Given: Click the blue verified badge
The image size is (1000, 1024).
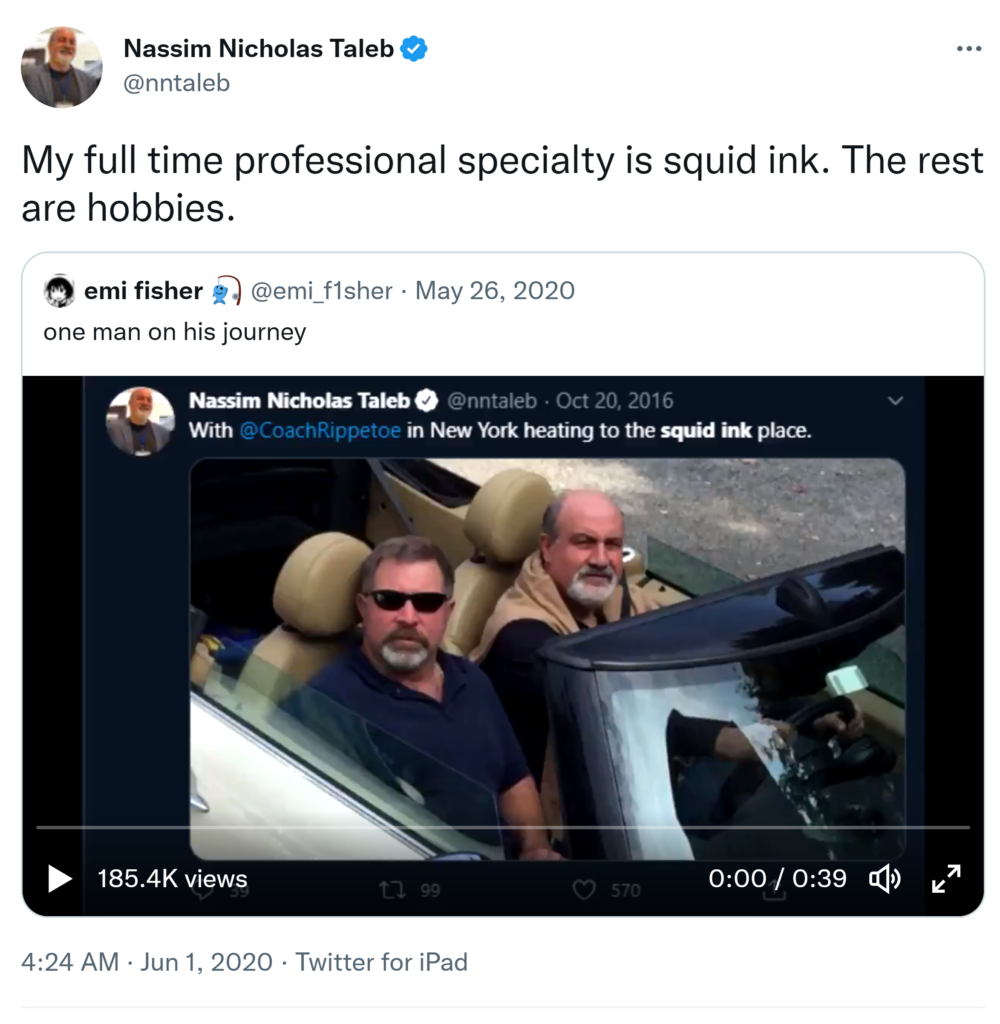Looking at the screenshot, I should click(414, 49).
